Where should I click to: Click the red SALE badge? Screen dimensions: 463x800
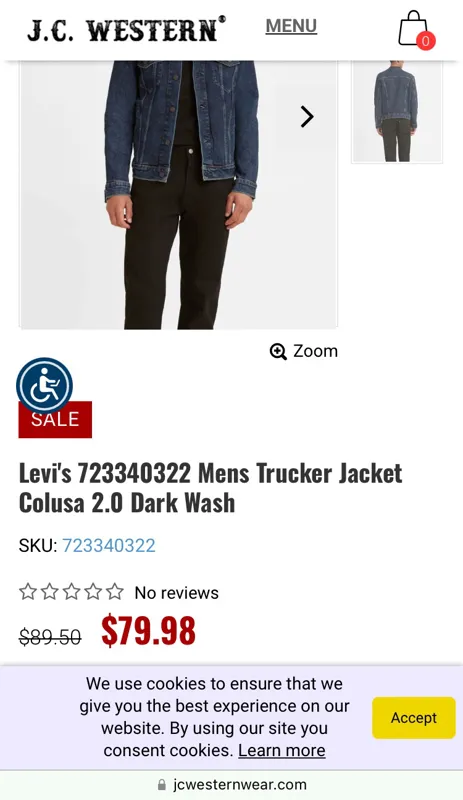pos(55,419)
